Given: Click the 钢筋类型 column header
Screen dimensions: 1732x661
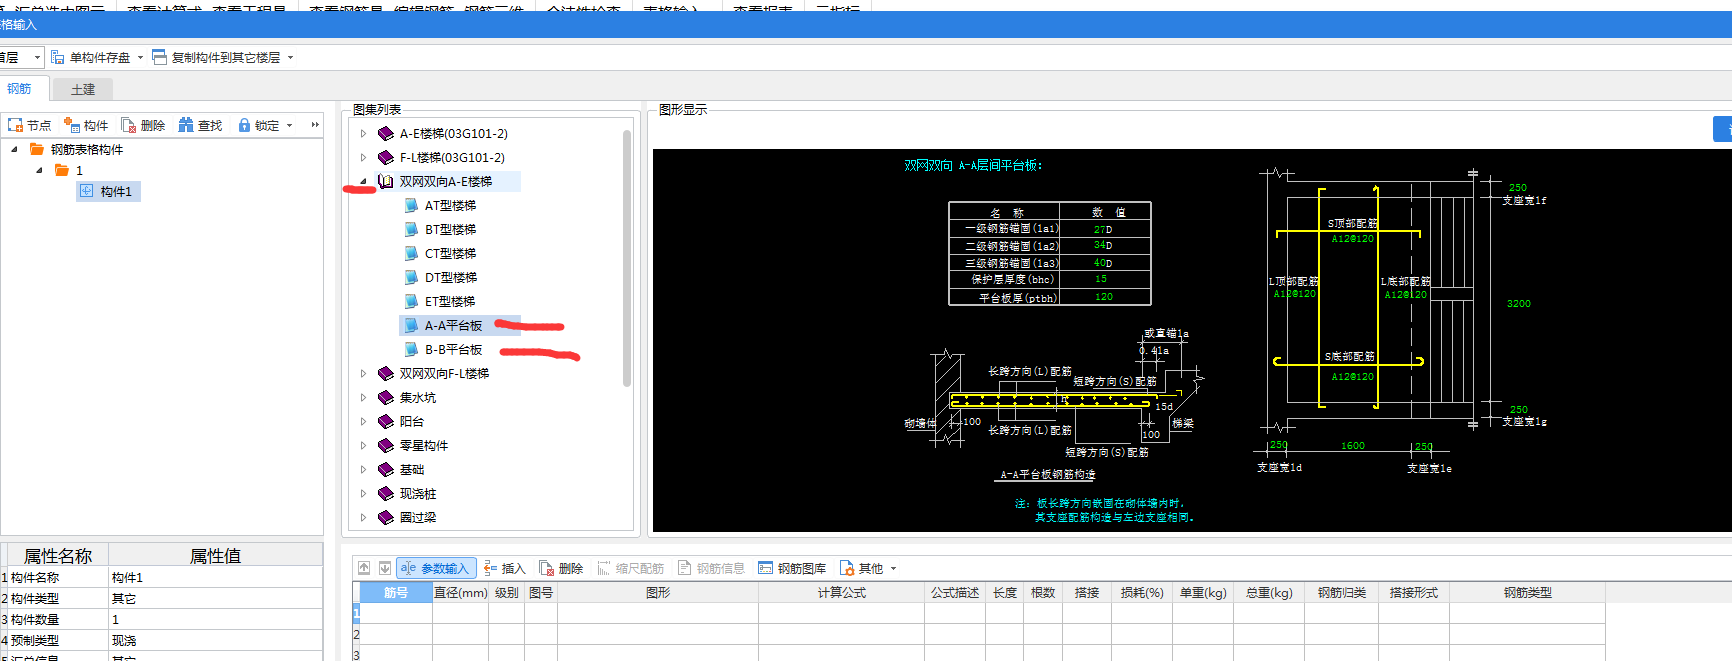Looking at the screenshot, I should 1527,592.
